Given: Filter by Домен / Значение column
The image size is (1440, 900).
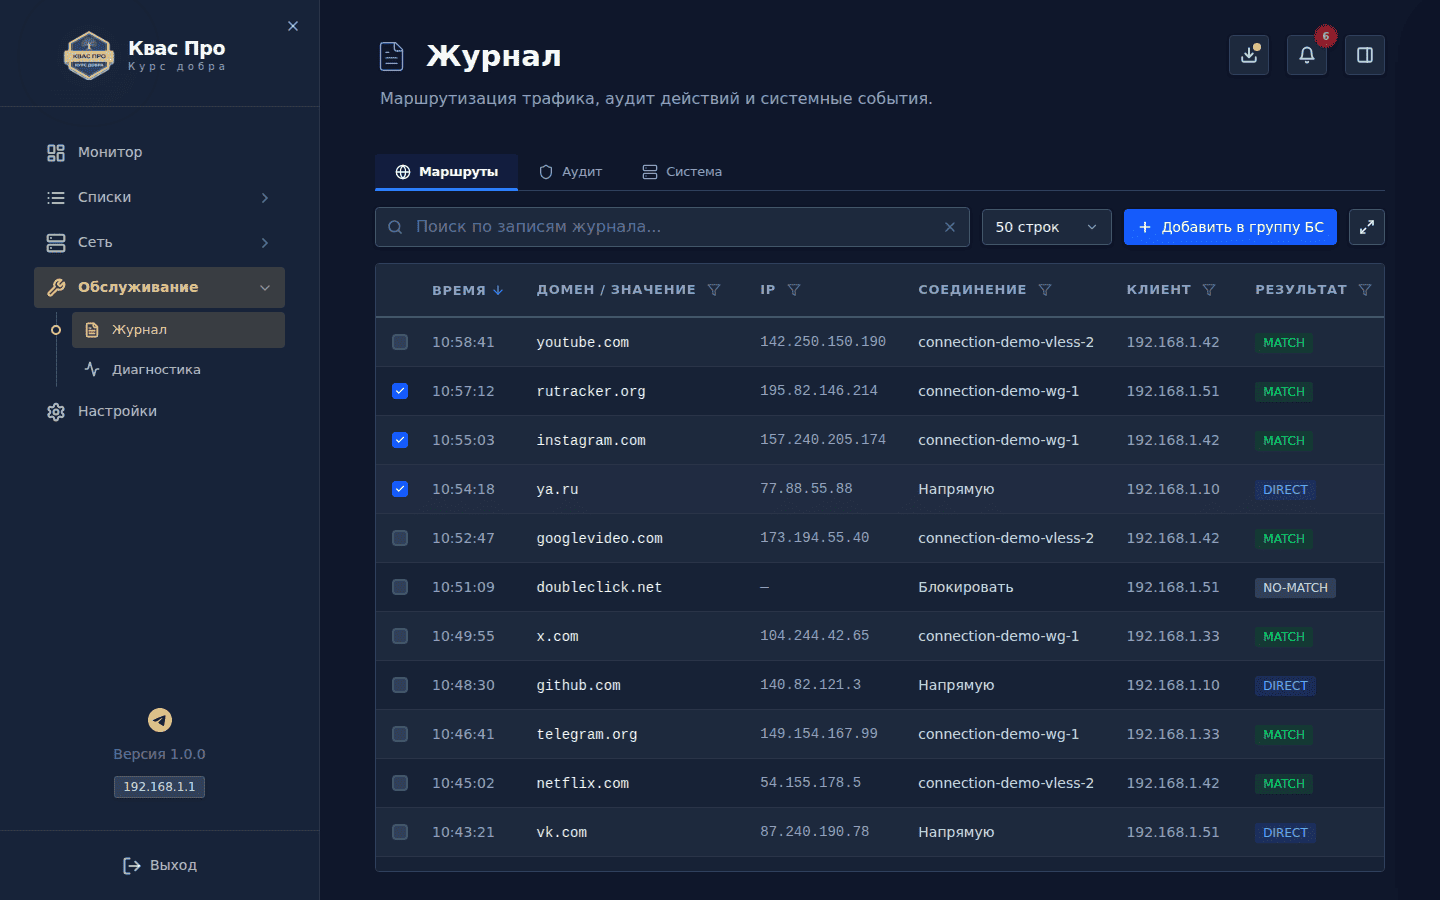Looking at the screenshot, I should (714, 290).
